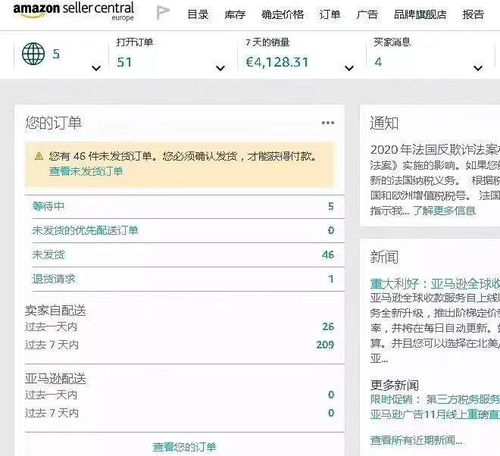The height and width of the screenshot is (456, 500).
Task: Click the globe marketplaces icon
Action: click(x=33, y=54)
